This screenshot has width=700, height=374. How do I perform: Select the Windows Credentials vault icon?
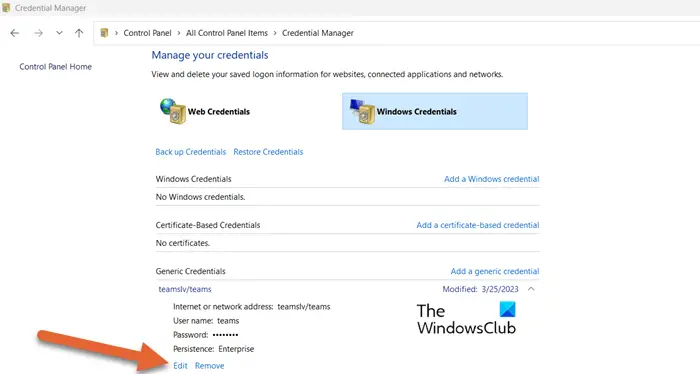click(x=362, y=111)
